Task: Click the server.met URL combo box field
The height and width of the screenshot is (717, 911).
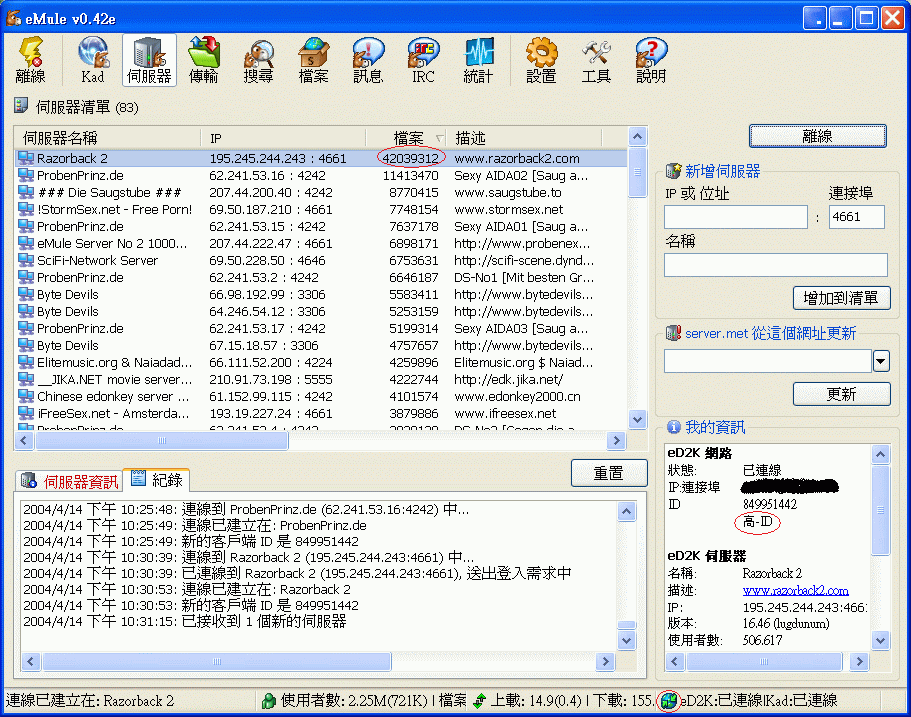Action: pos(768,361)
